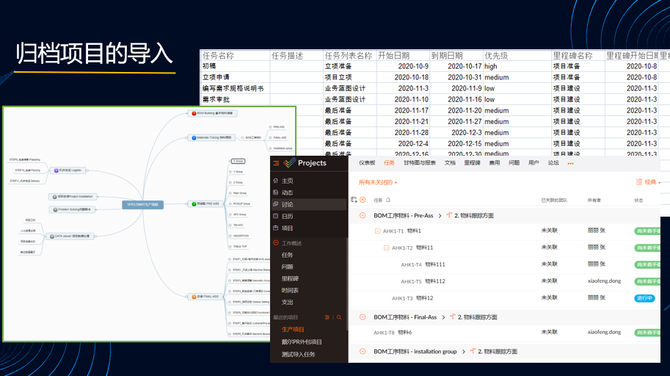Click the green status badge of AHK1-T1
The height and width of the screenshot is (376, 670).
pos(647,231)
